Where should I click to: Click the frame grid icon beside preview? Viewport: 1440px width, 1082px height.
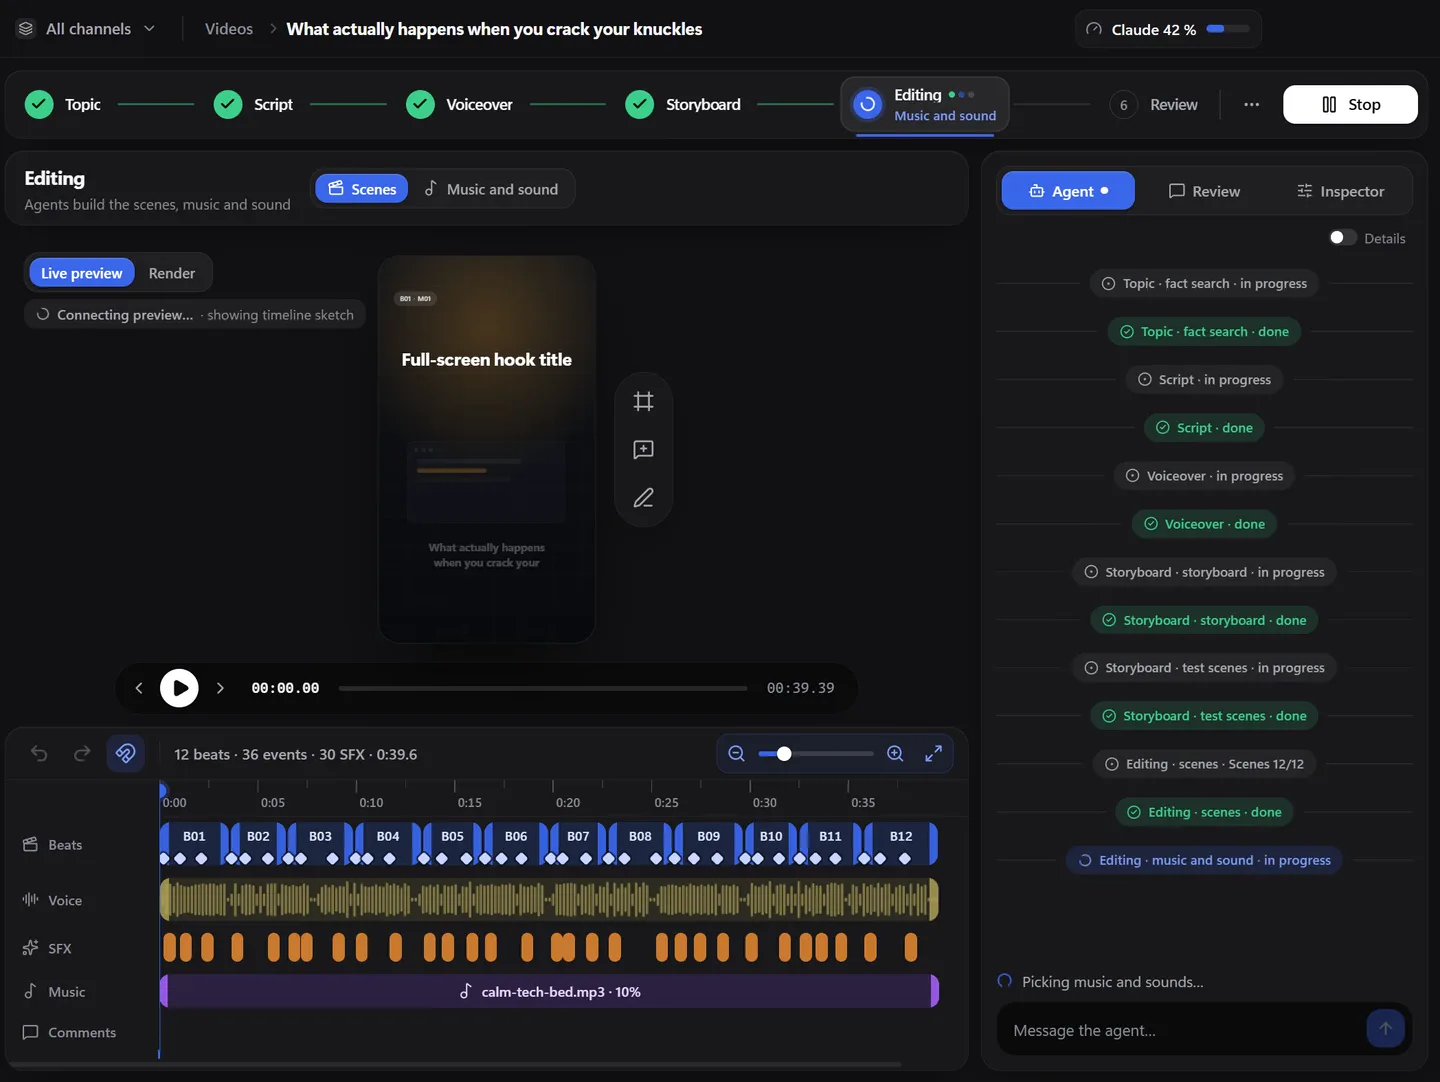point(643,402)
